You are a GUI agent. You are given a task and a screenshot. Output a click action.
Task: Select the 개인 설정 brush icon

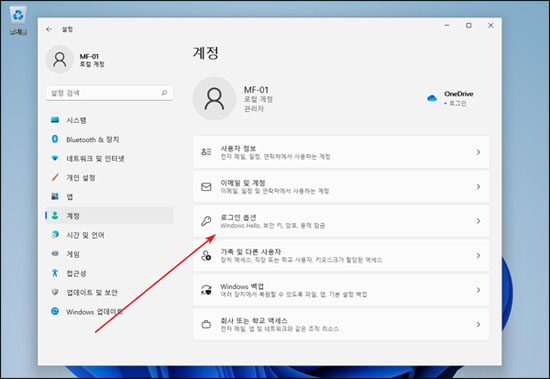click(55, 177)
